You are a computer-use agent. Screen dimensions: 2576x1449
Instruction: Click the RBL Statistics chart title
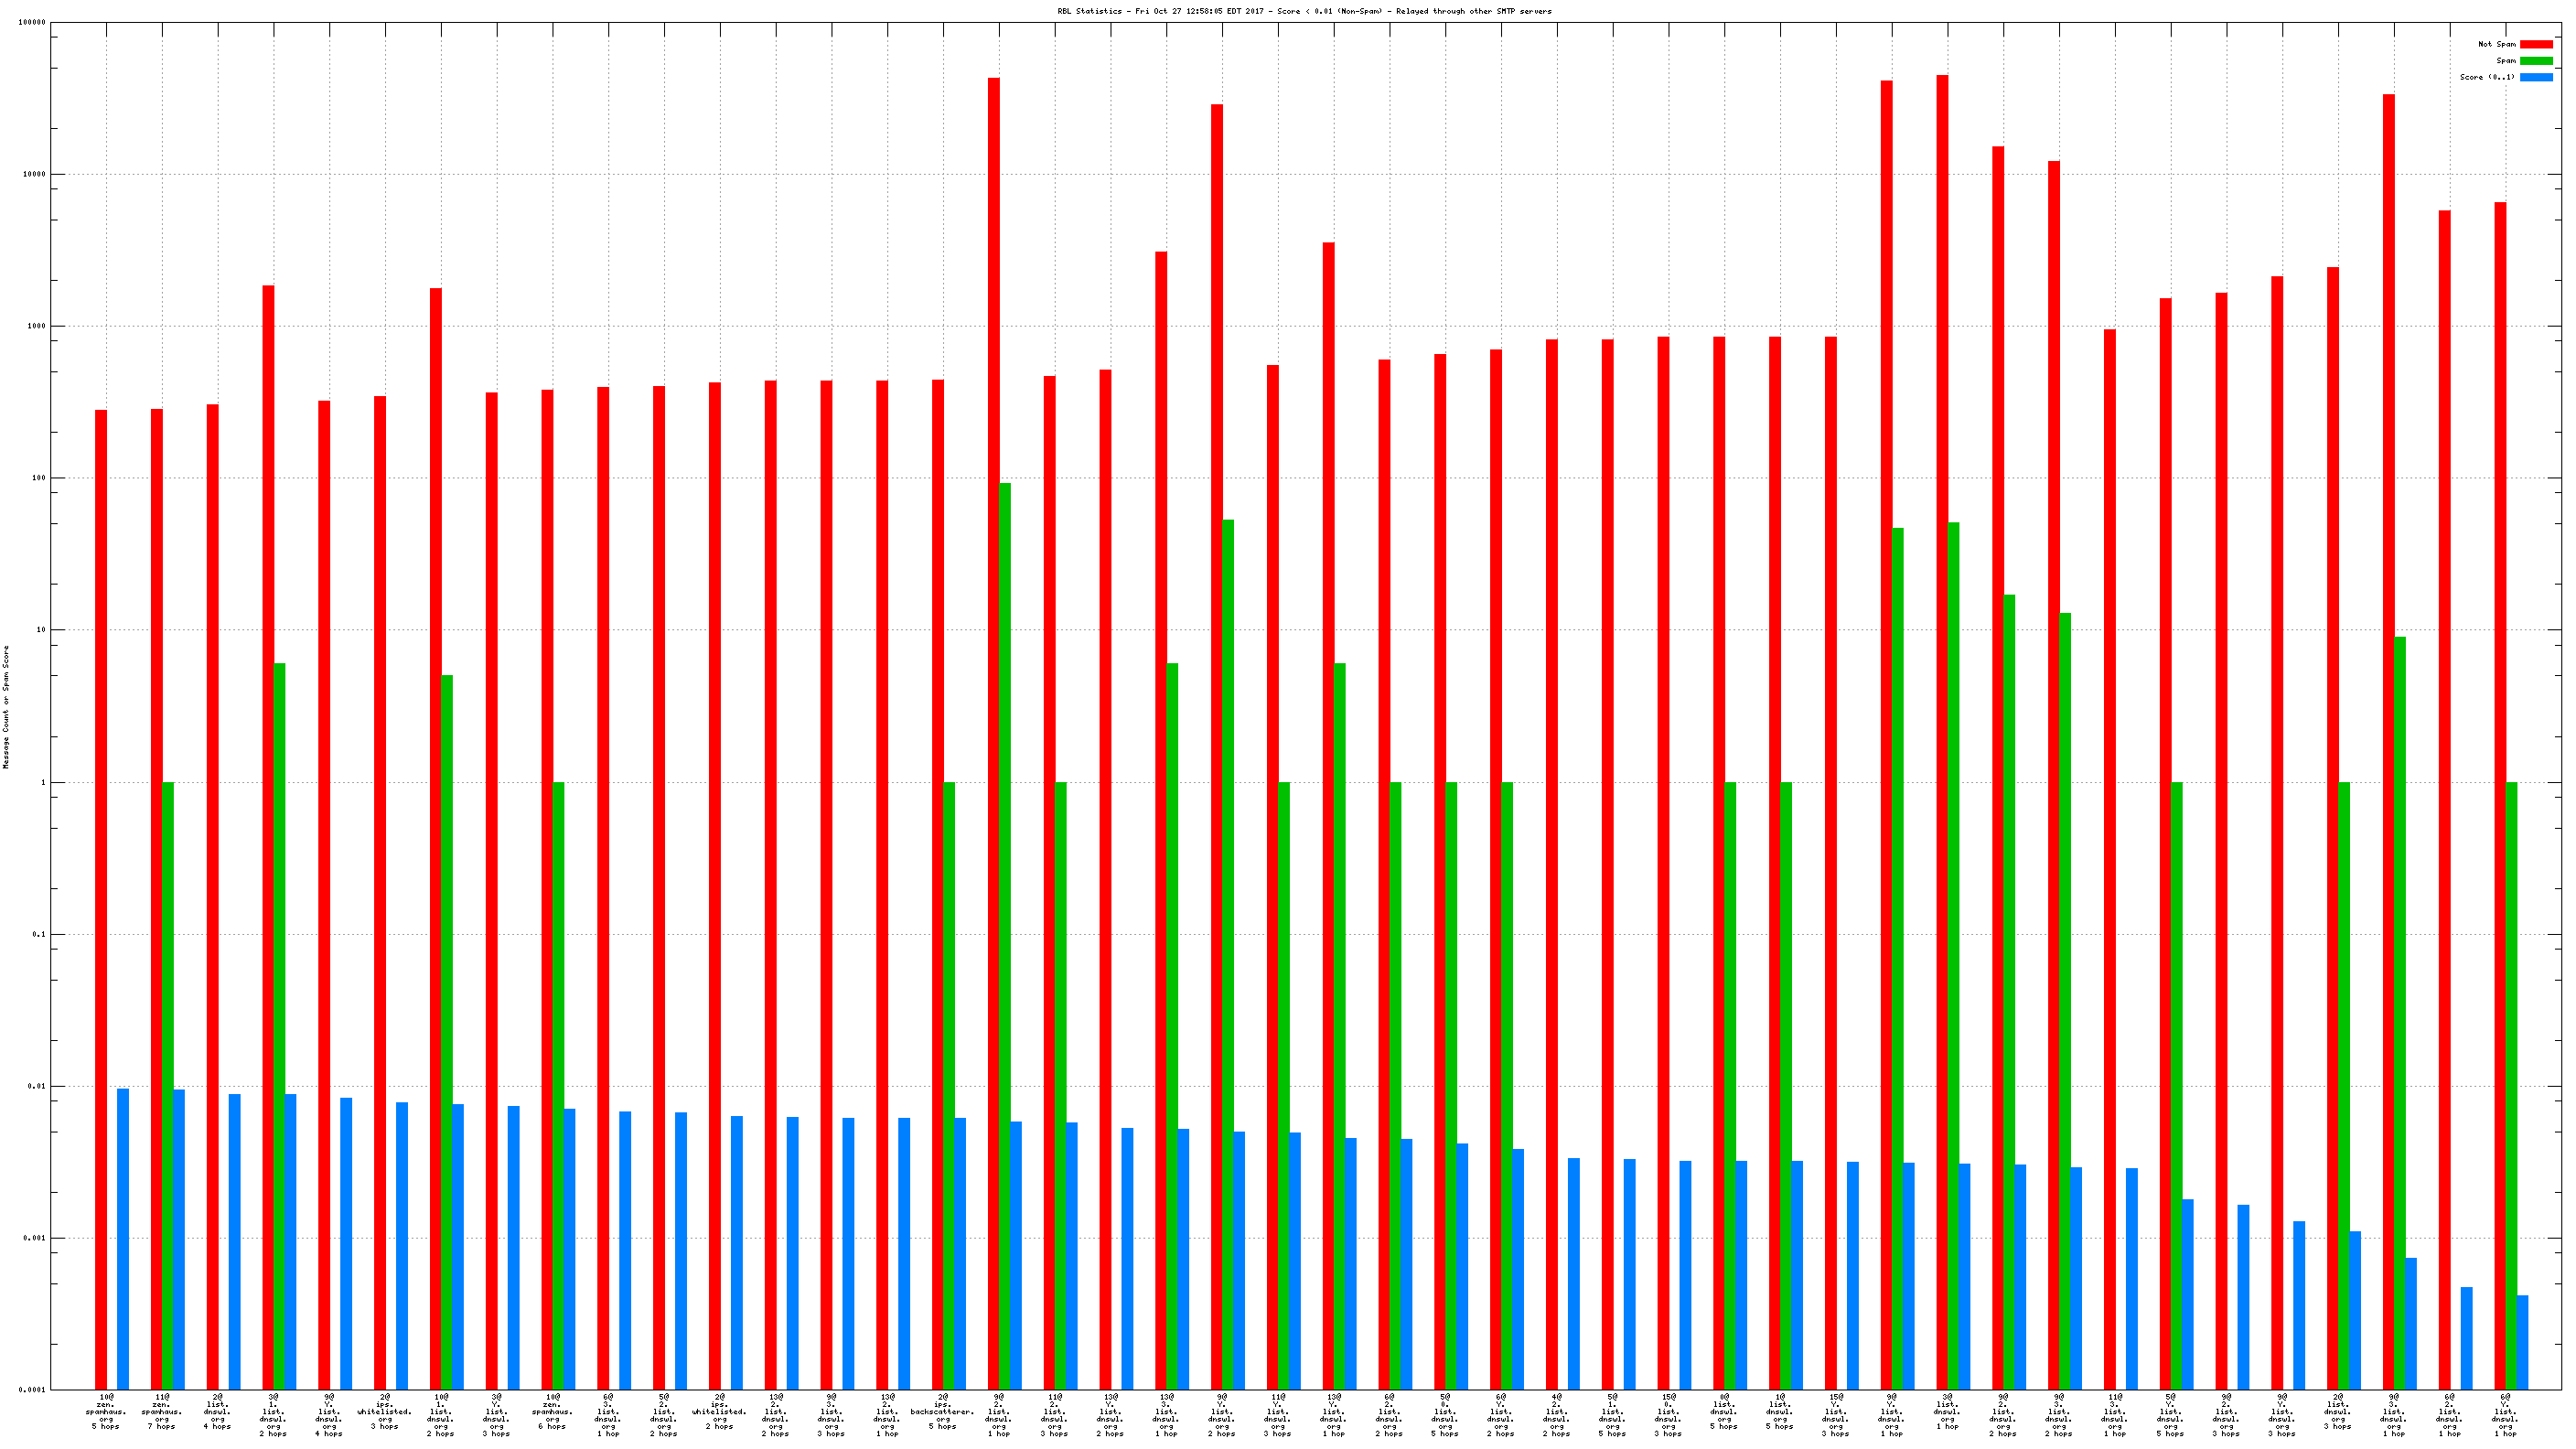coord(1304,11)
